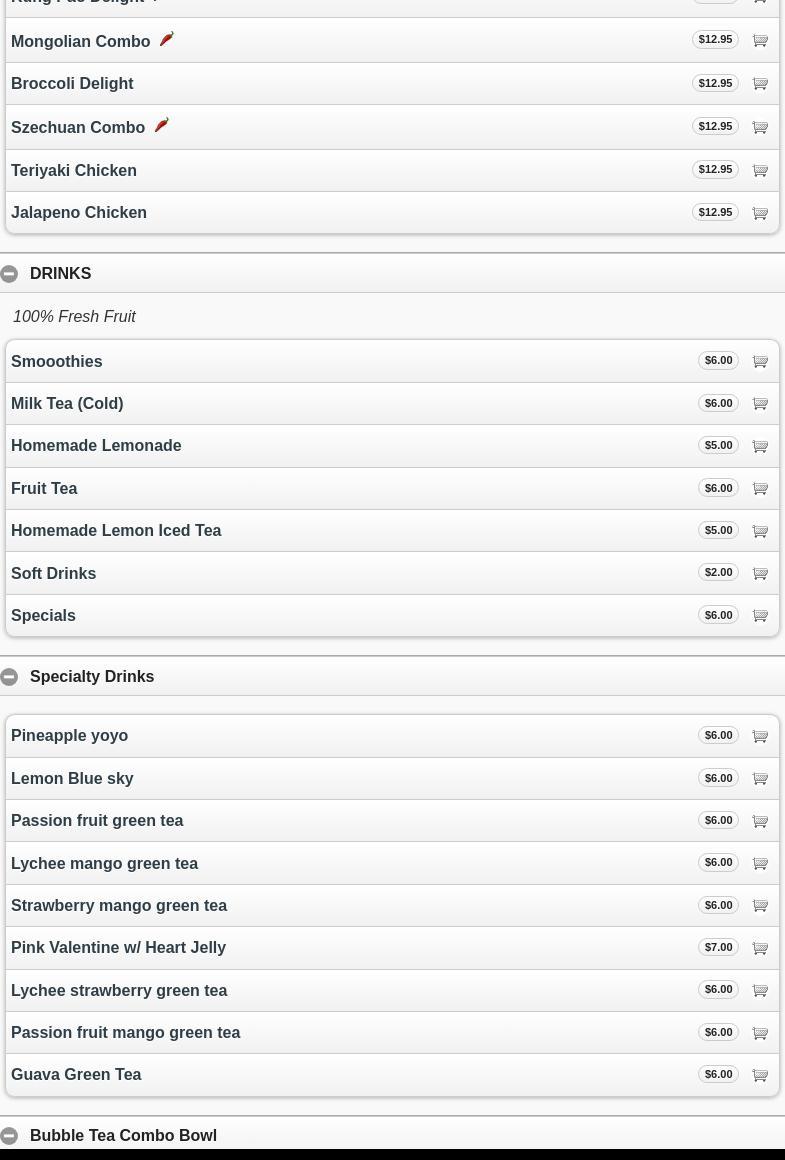
Task: Collapse the Specialty Drinks section
Action: [x=9, y=677]
